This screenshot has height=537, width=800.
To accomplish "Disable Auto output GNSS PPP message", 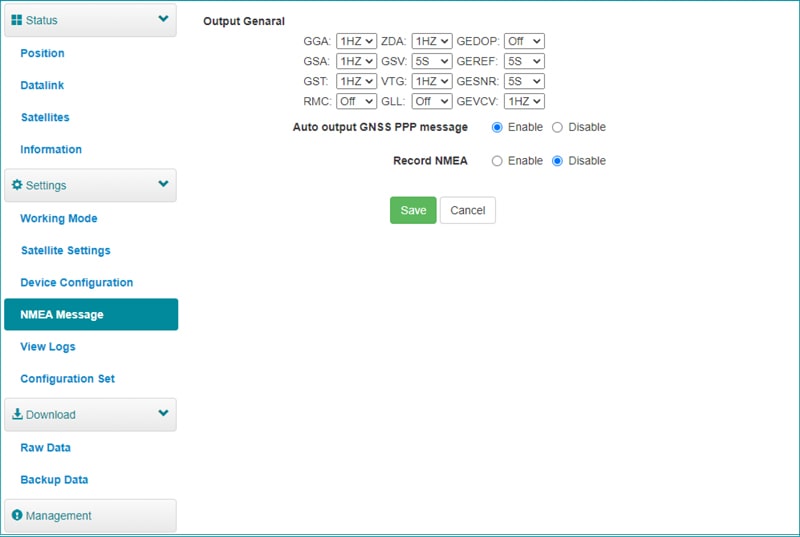I will (558, 128).
